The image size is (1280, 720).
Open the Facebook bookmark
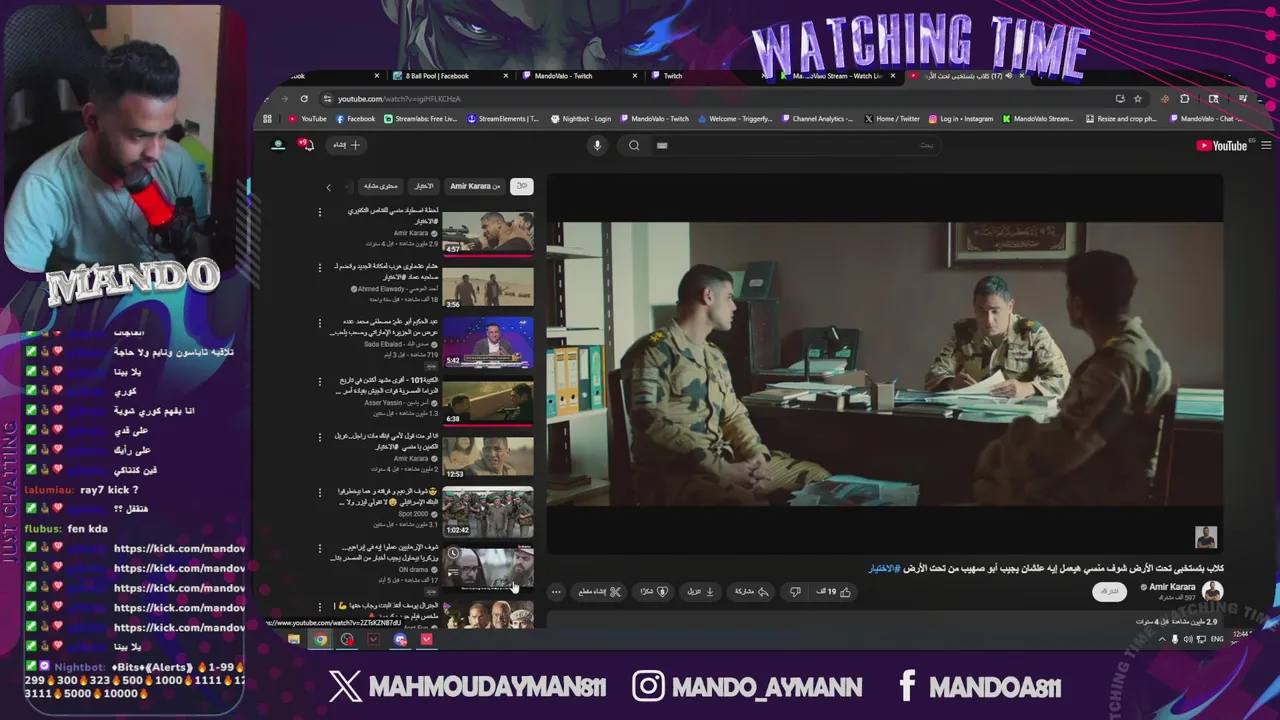(x=355, y=119)
